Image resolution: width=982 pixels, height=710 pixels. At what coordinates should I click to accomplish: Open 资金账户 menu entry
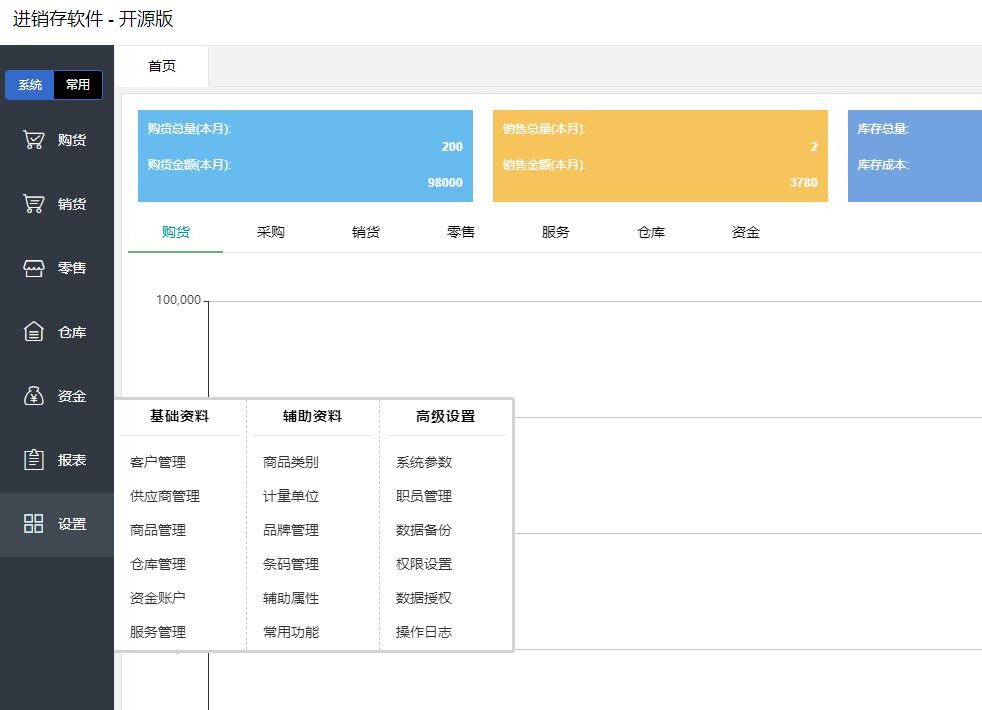(x=158, y=598)
